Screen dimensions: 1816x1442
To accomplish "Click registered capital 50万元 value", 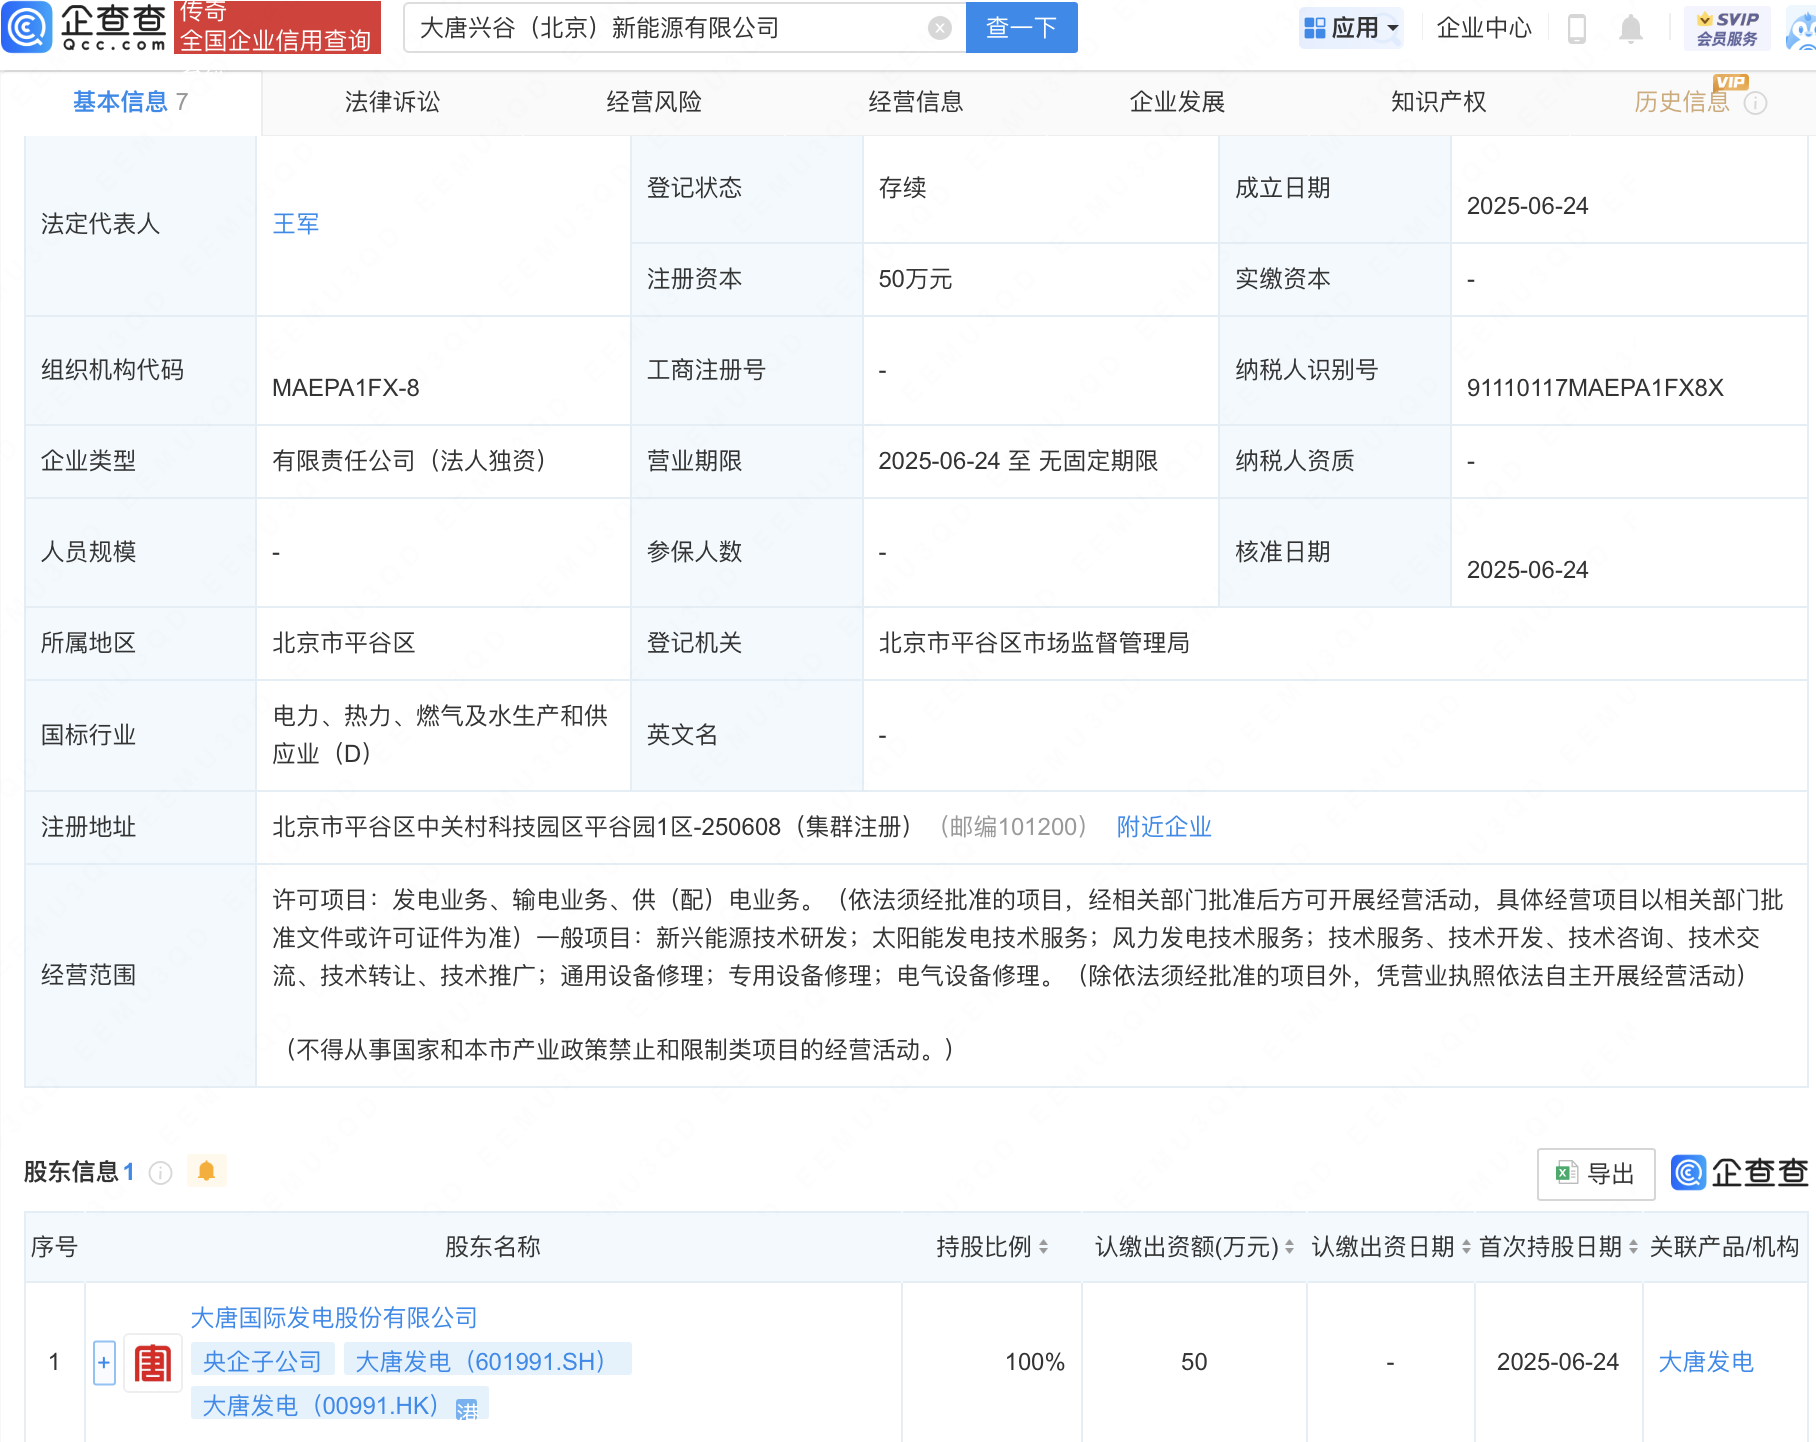I will click(x=915, y=279).
